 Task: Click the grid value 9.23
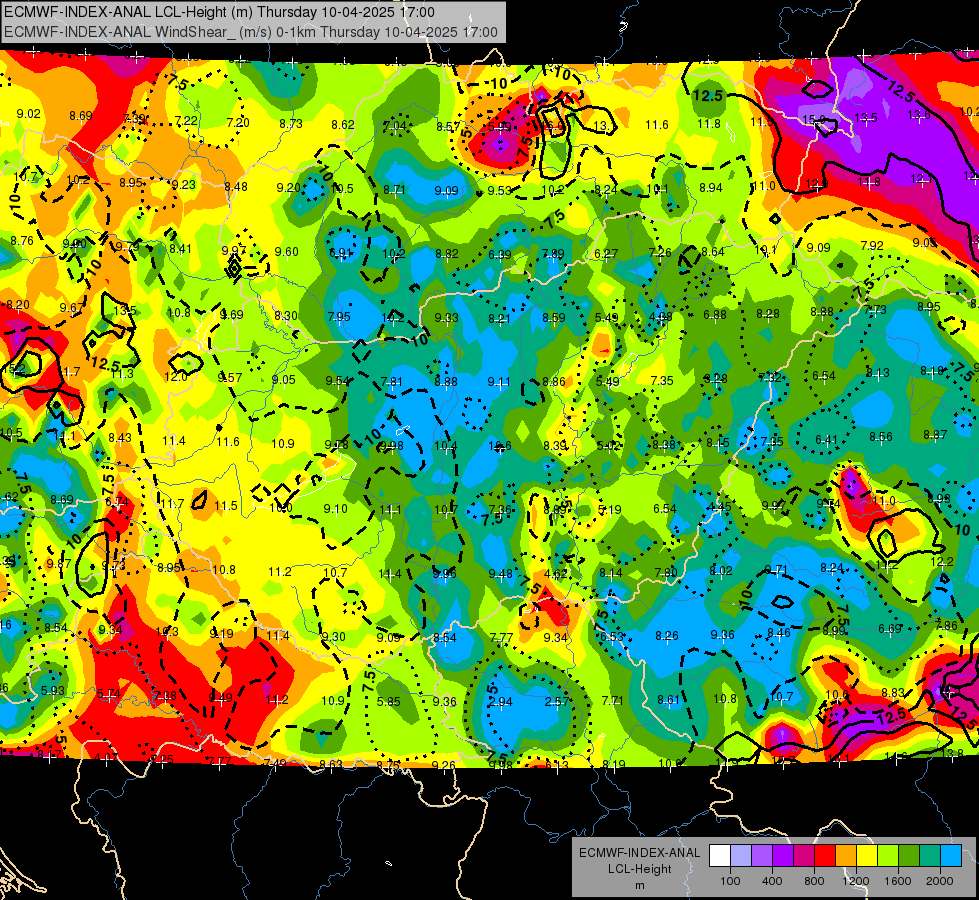(184, 184)
